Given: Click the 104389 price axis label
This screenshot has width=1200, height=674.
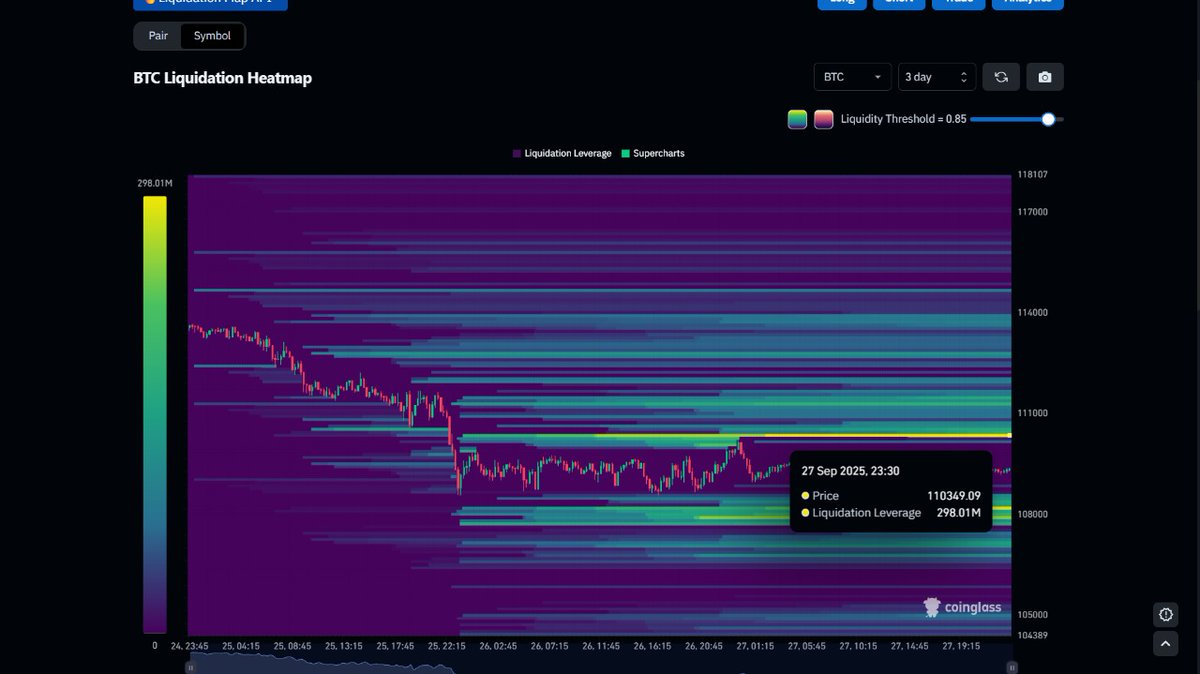Looking at the screenshot, I should coord(1034,635).
